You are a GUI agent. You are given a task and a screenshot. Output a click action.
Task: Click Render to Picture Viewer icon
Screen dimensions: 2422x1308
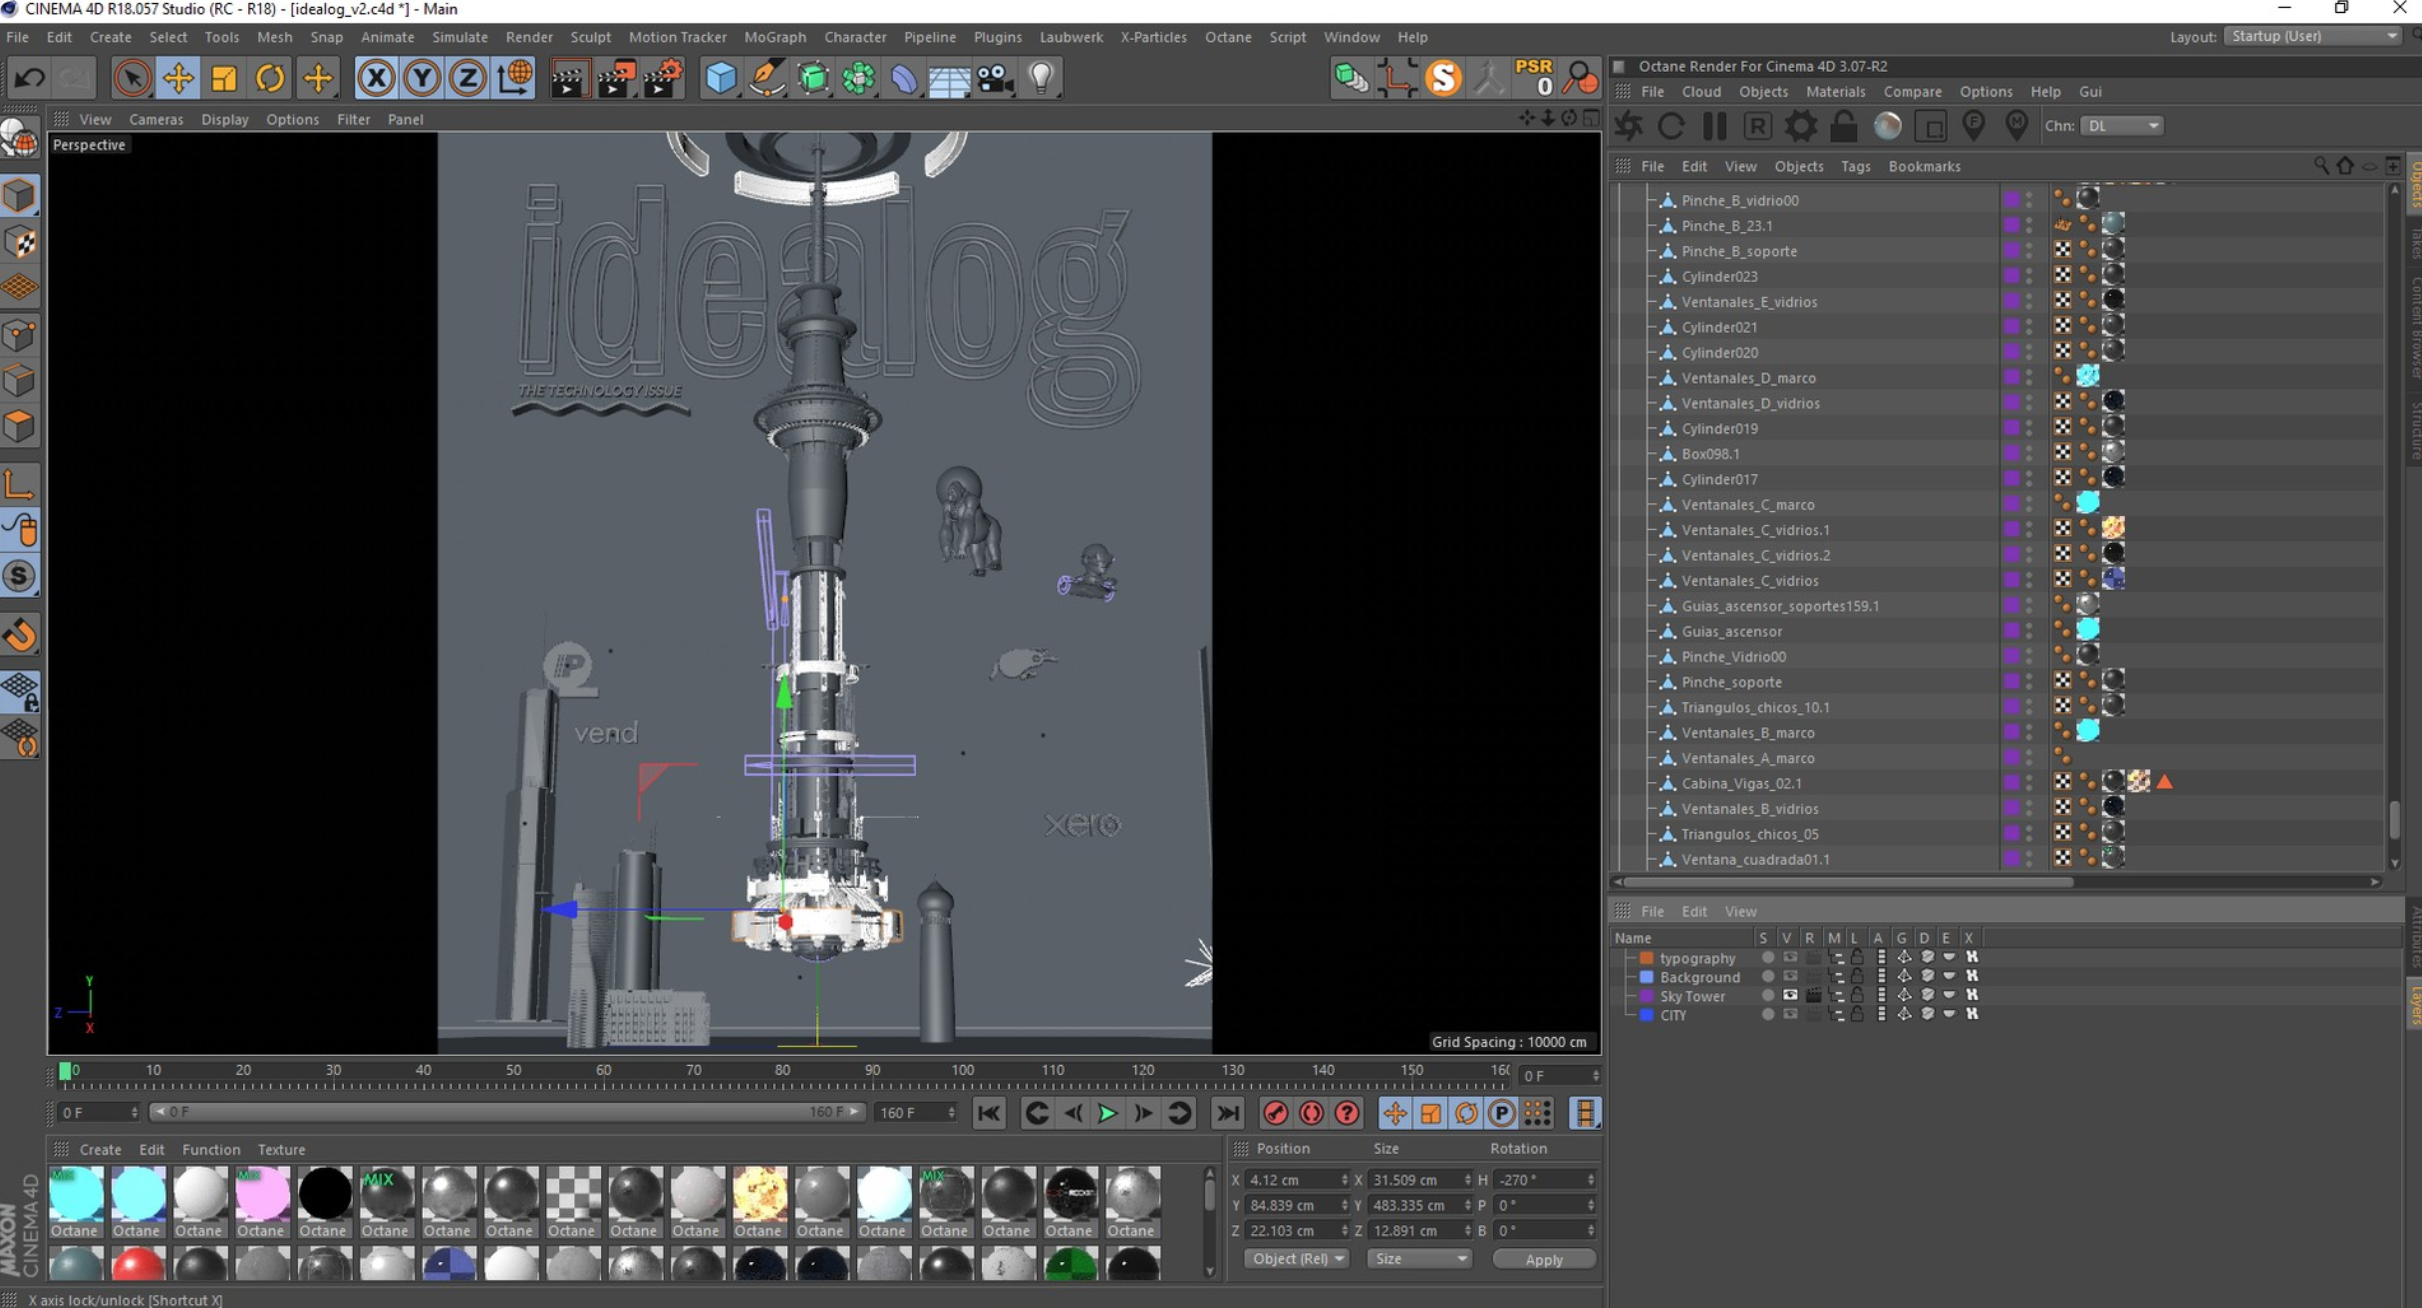(616, 78)
